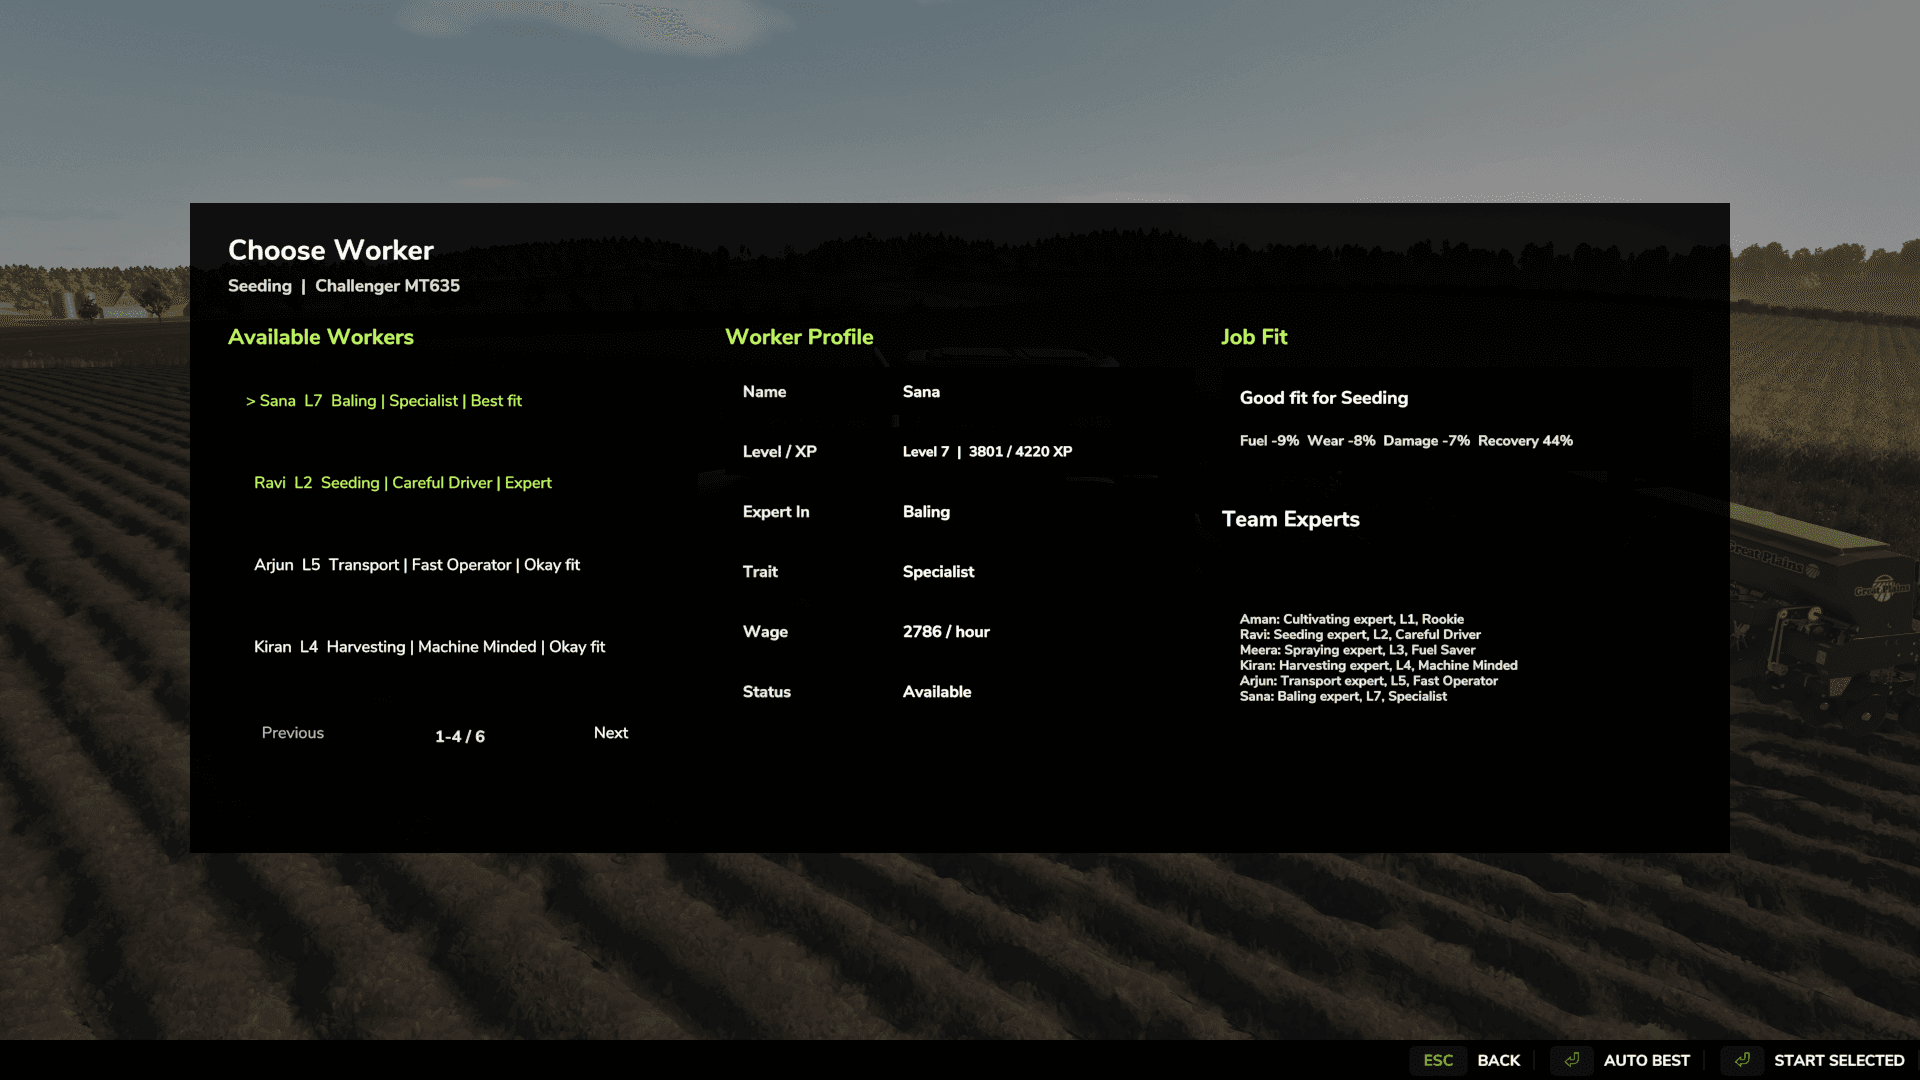The width and height of the screenshot is (1920, 1080).
Task: Click the Wage value 2786 / hour
Action: pos(946,632)
